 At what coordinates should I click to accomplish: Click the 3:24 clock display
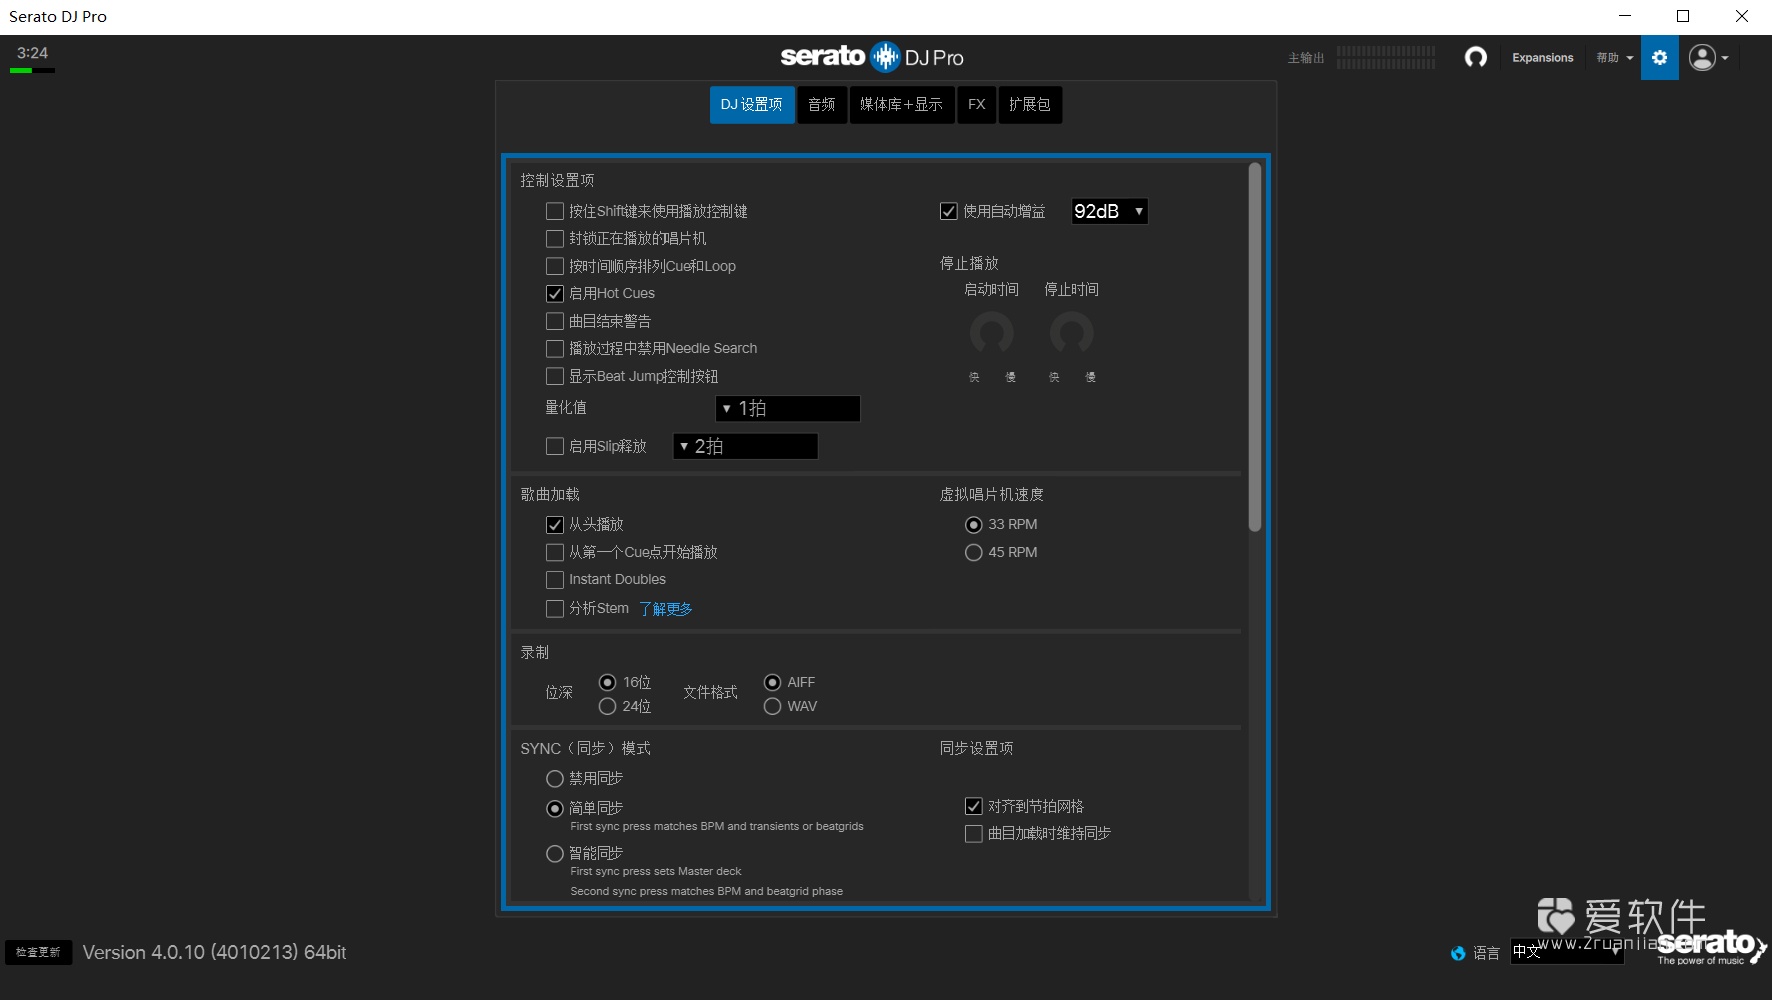point(32,53)
